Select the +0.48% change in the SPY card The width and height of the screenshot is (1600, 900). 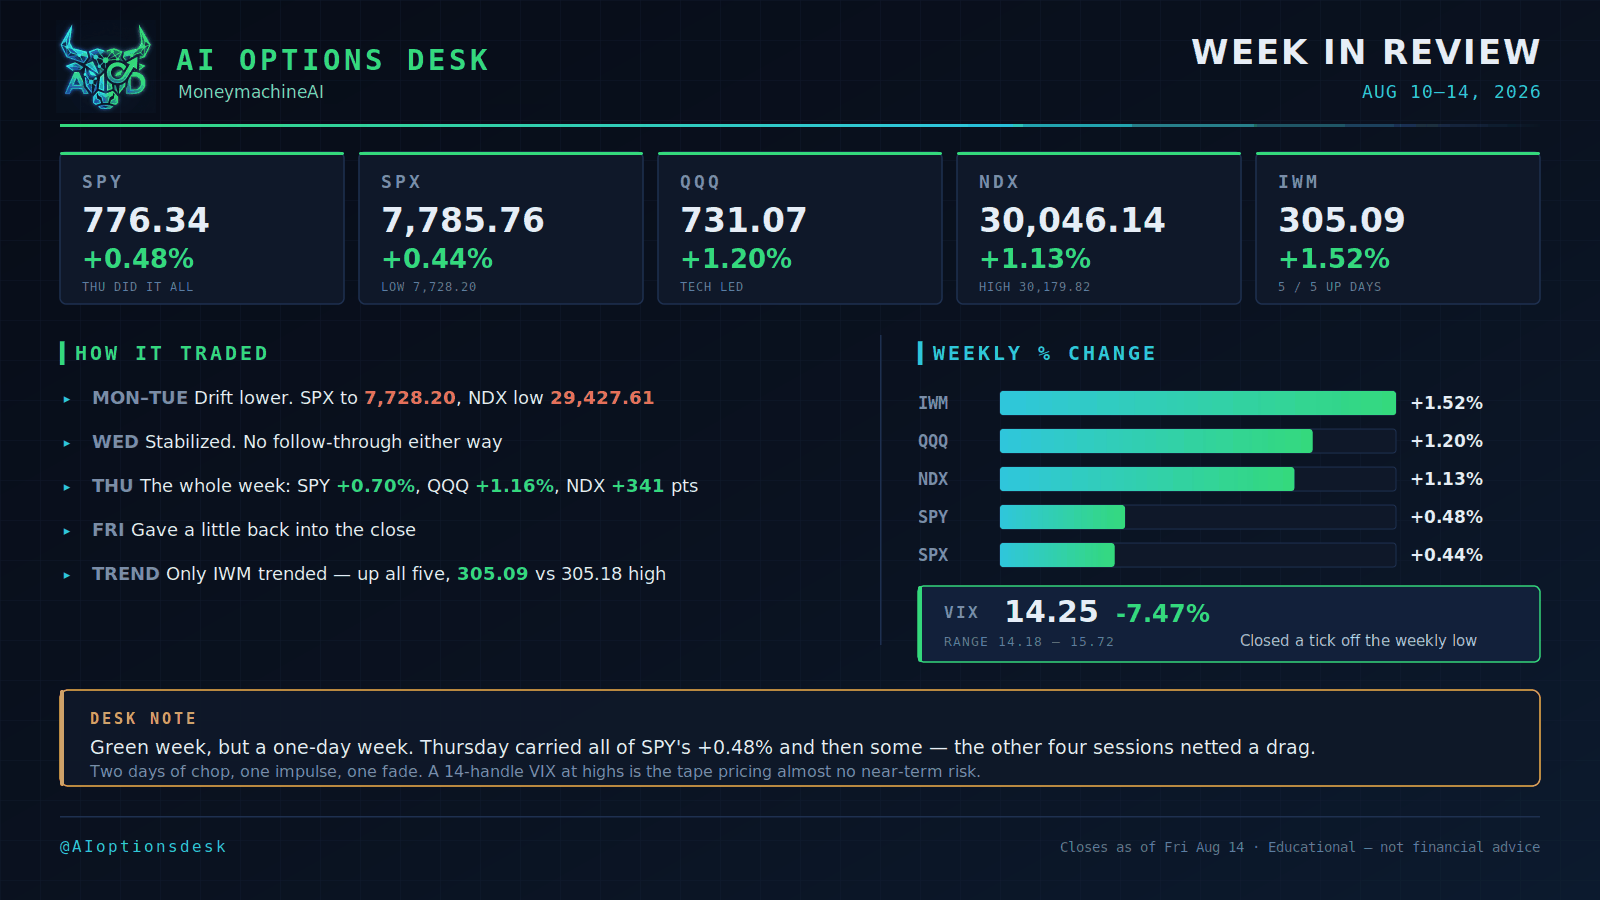(138, 259)
